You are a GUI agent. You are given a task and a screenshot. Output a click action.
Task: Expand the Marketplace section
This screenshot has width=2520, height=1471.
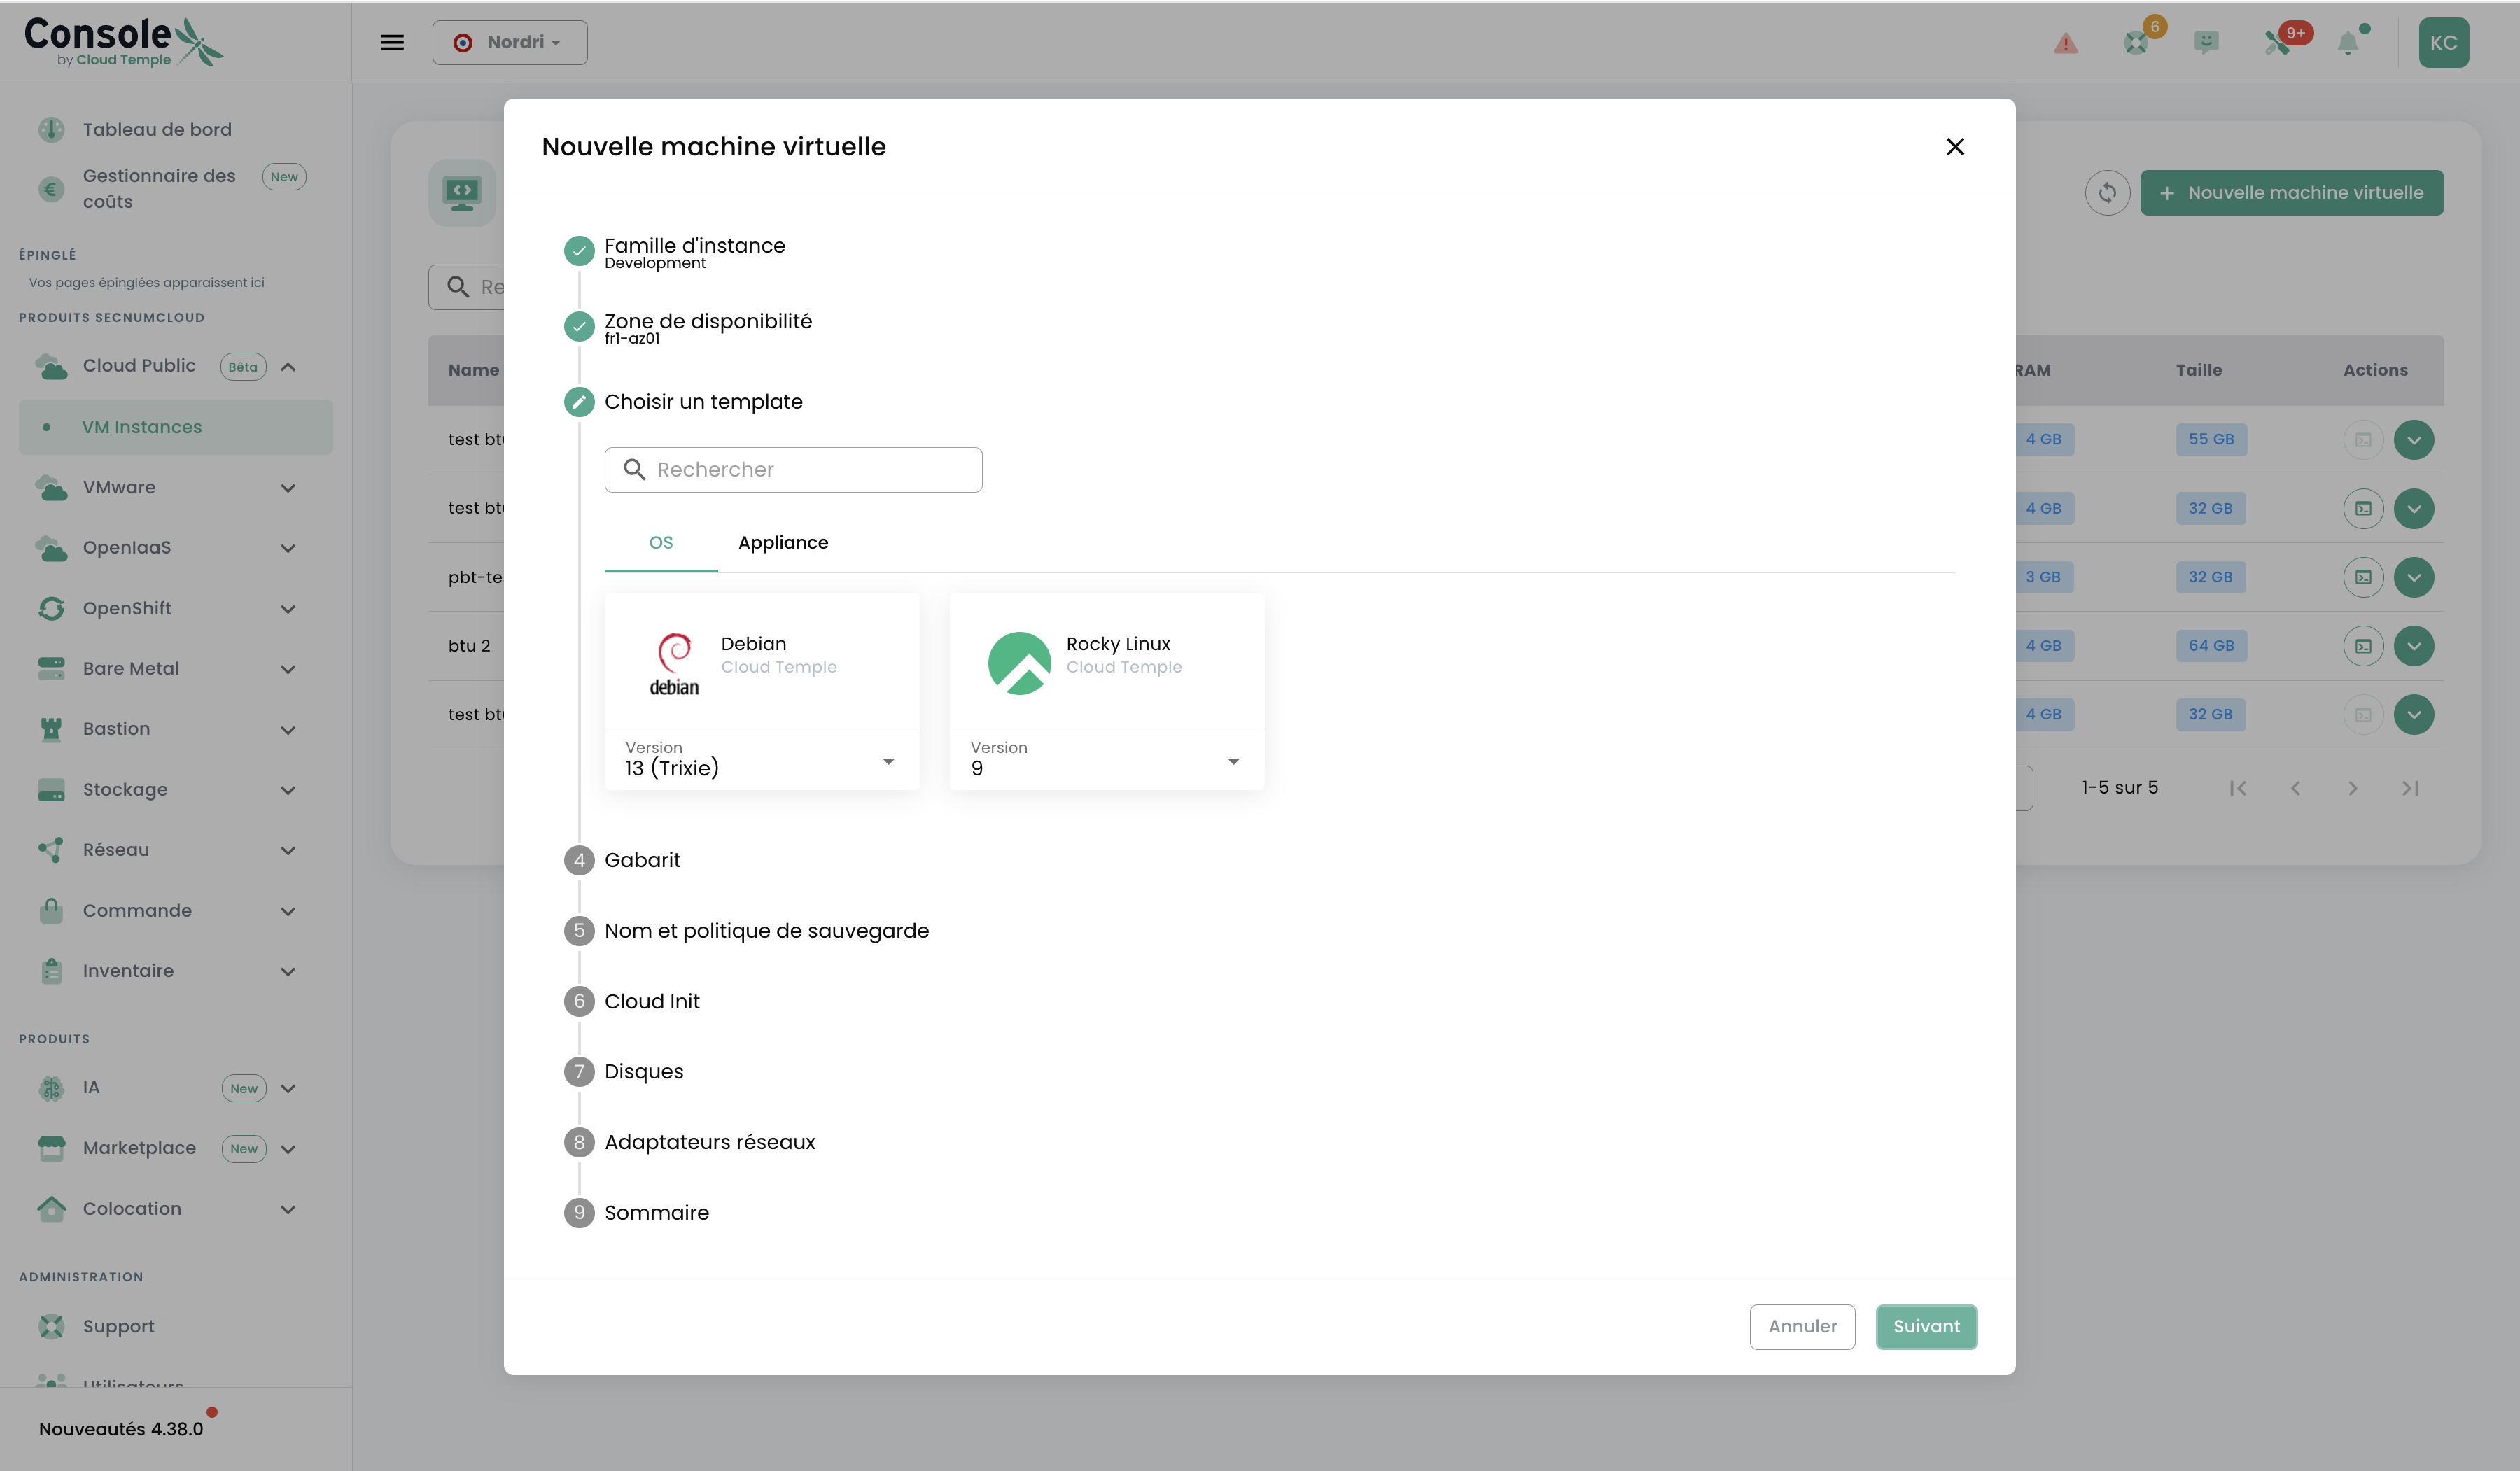288,1149
